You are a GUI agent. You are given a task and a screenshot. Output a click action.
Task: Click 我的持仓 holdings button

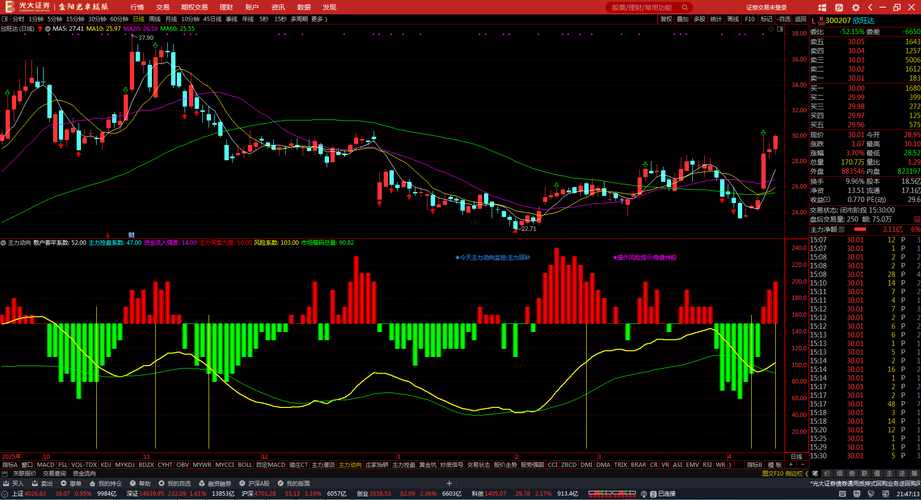[106, 484]
